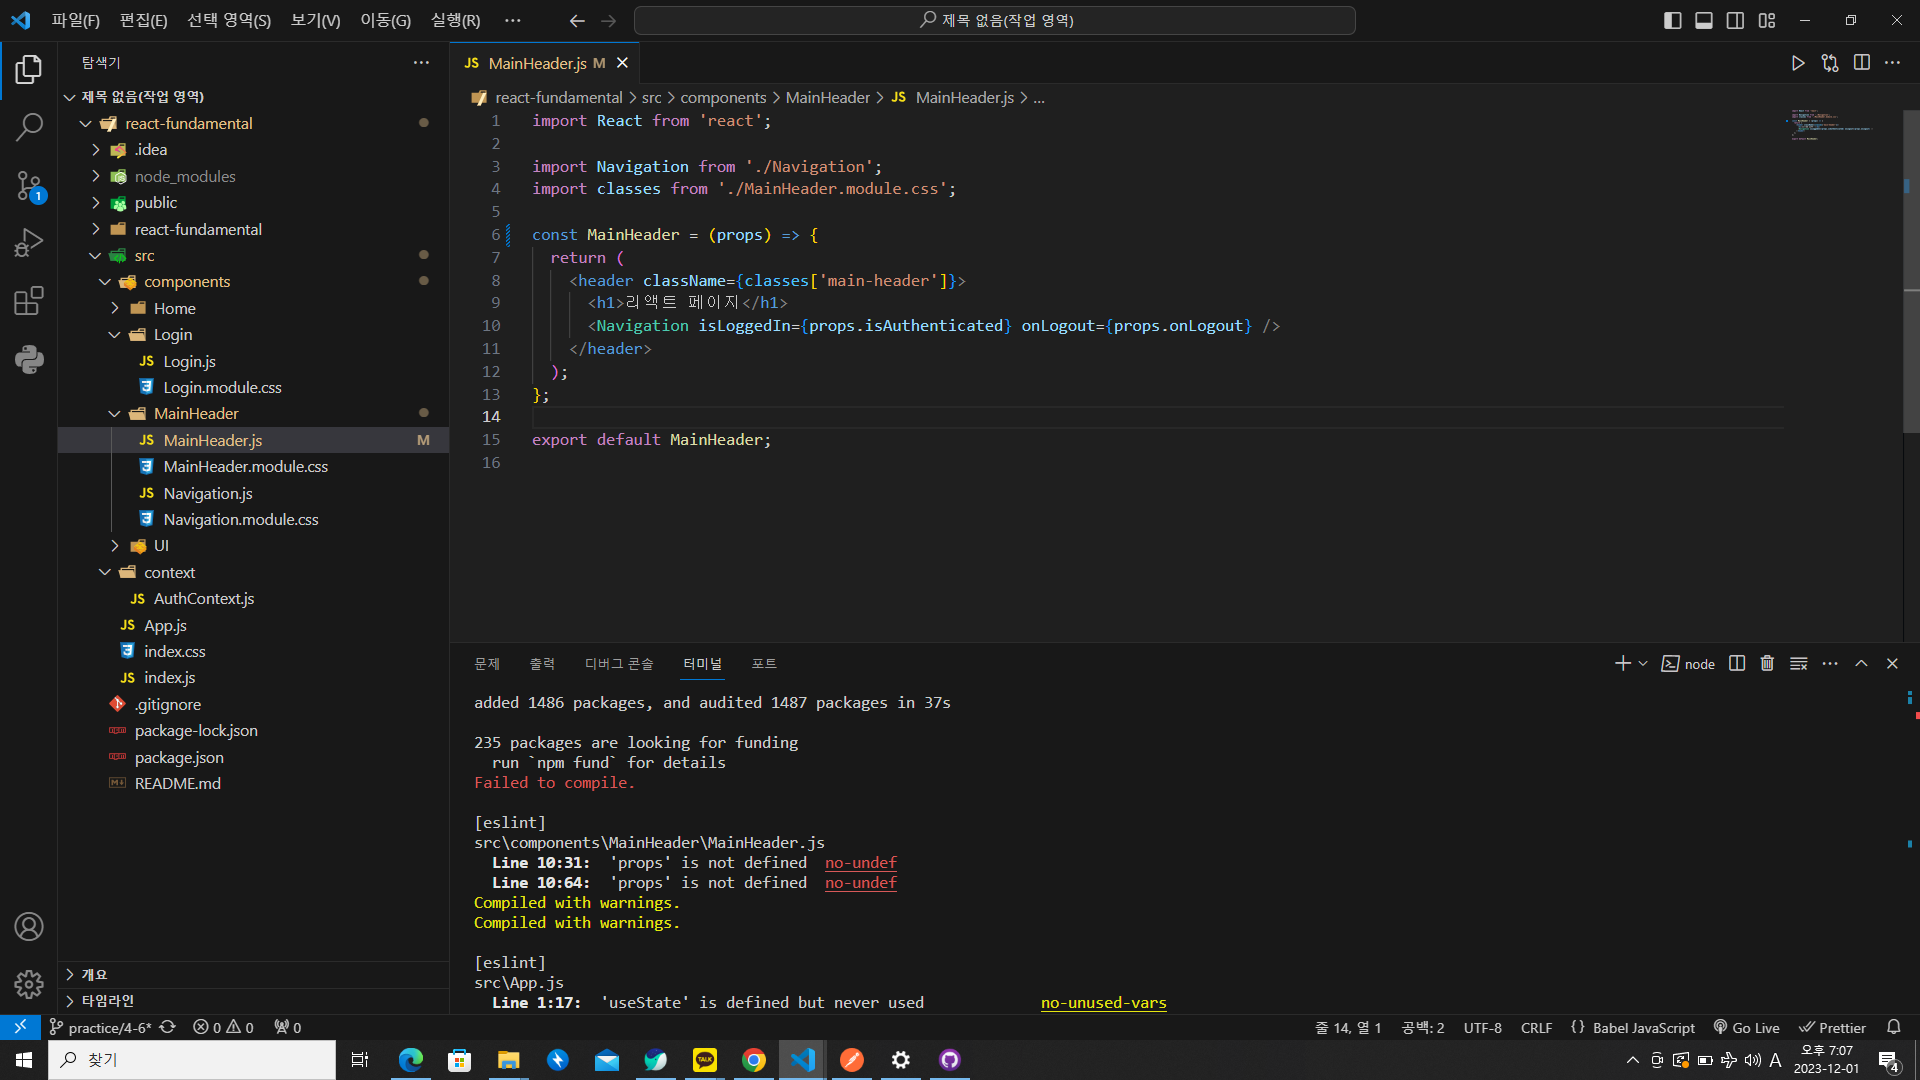The width and height of the screenshot is (1920, 1080).
Task: Launch Chrome from the taskbar
Action: coord(754,1060)
